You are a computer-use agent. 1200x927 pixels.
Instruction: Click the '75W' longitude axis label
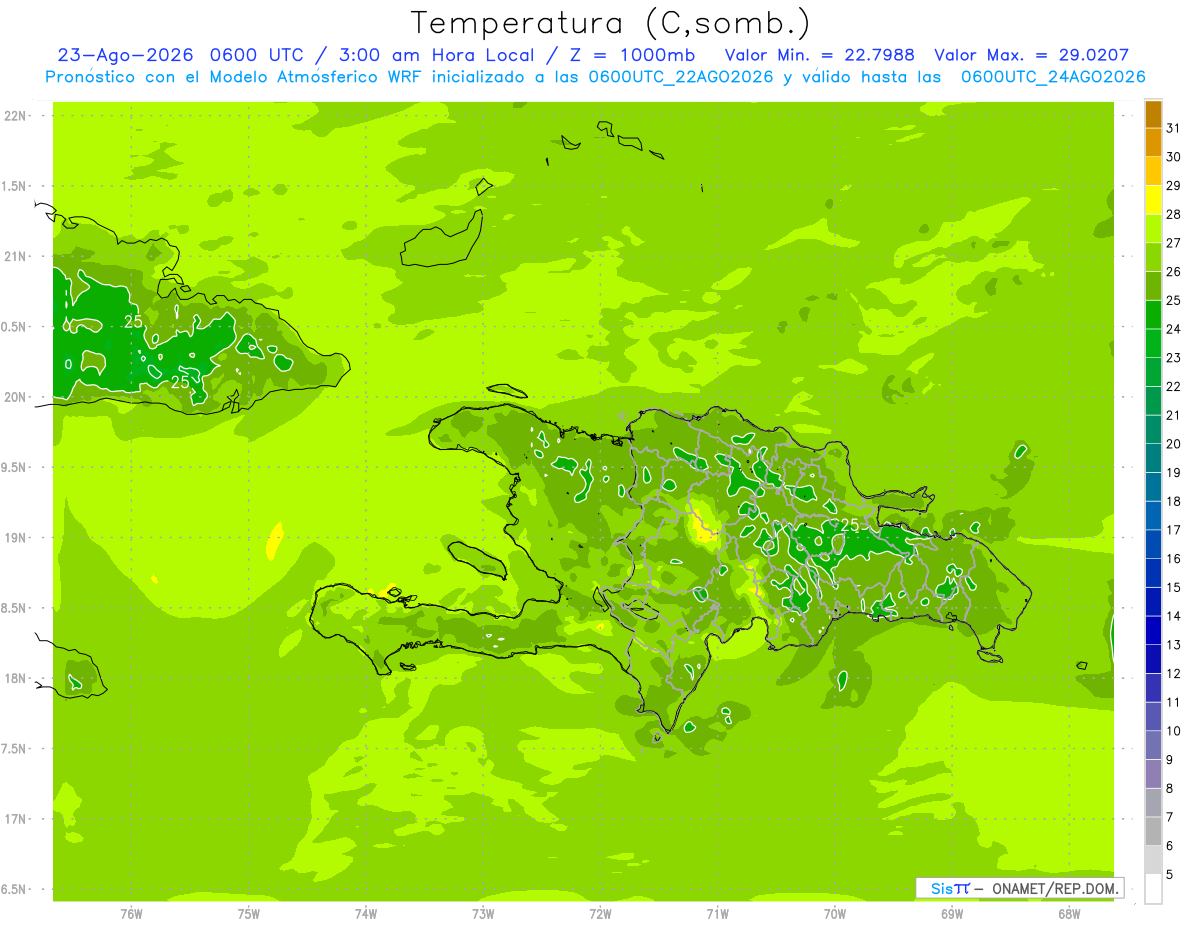(x=248, y=914)
